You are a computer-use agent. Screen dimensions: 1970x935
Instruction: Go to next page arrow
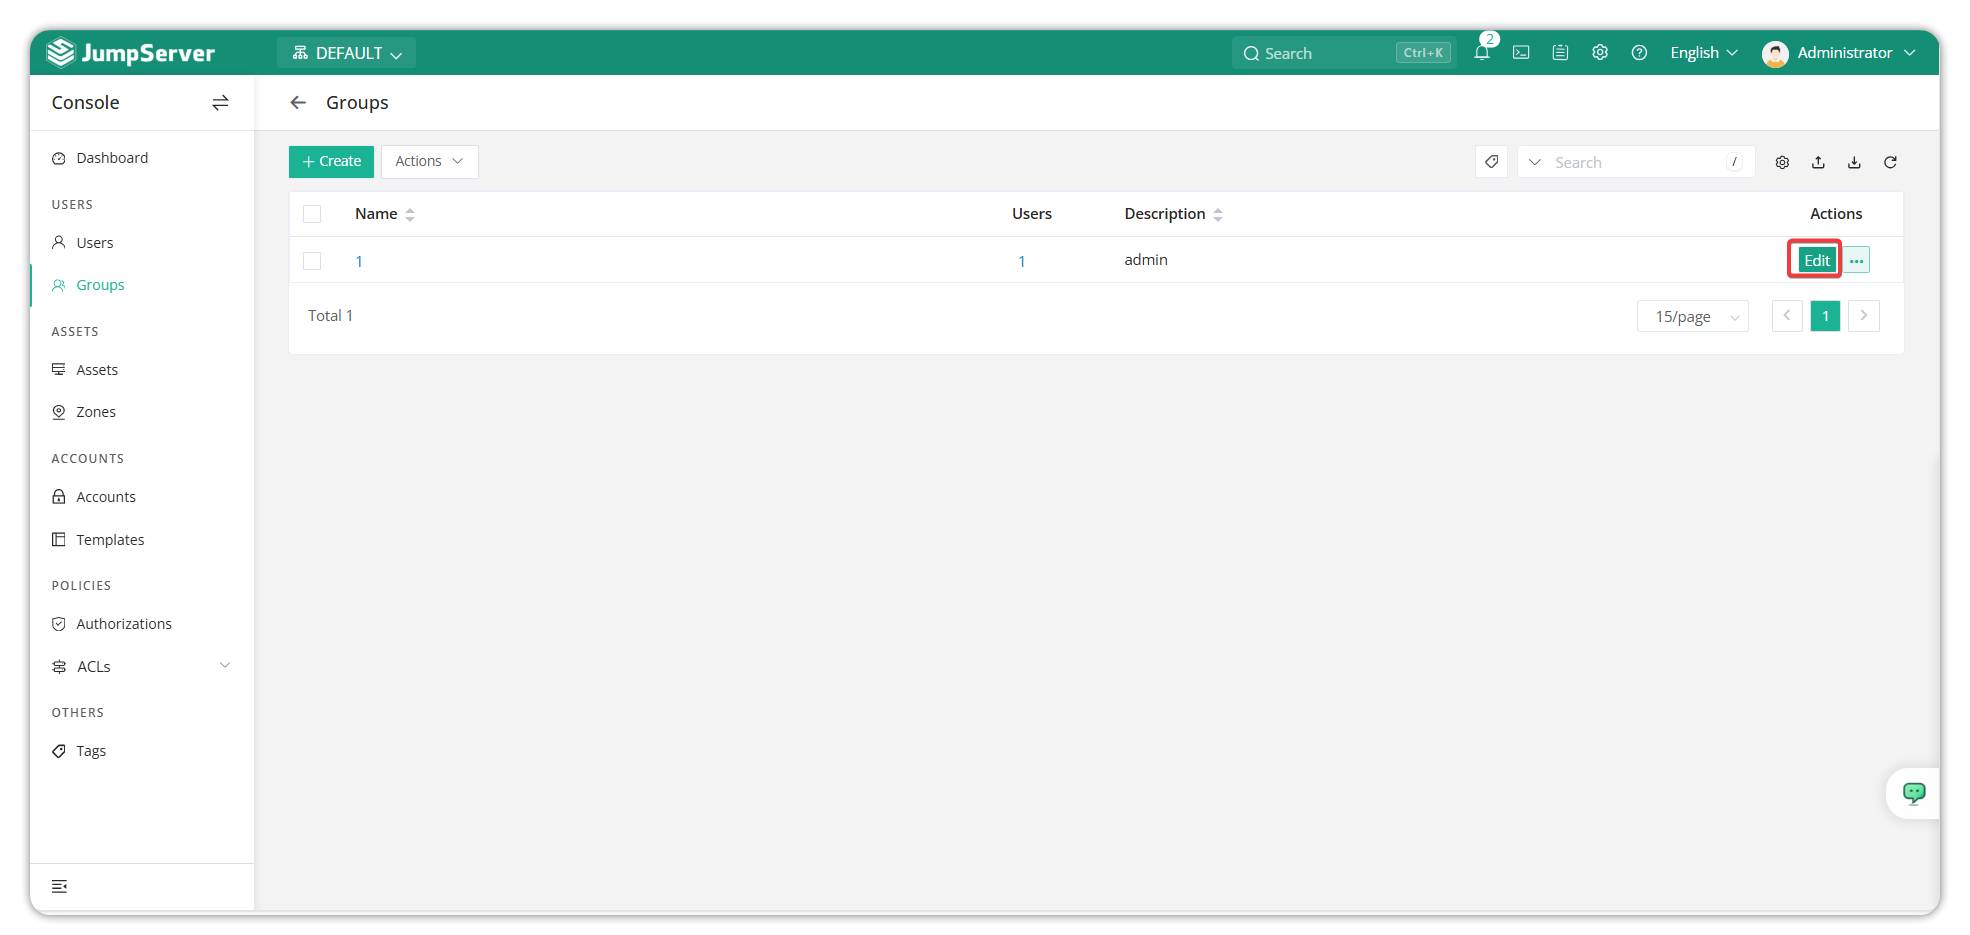tap(1864, 316)
